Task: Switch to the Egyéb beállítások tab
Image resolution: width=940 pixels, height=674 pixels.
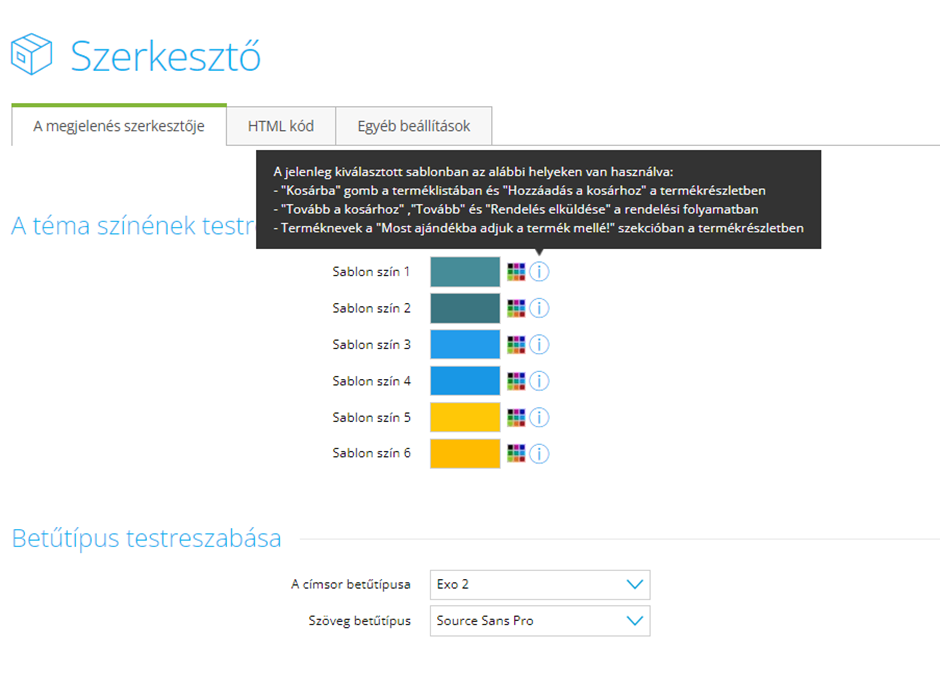Action: (x=414, y=126)
